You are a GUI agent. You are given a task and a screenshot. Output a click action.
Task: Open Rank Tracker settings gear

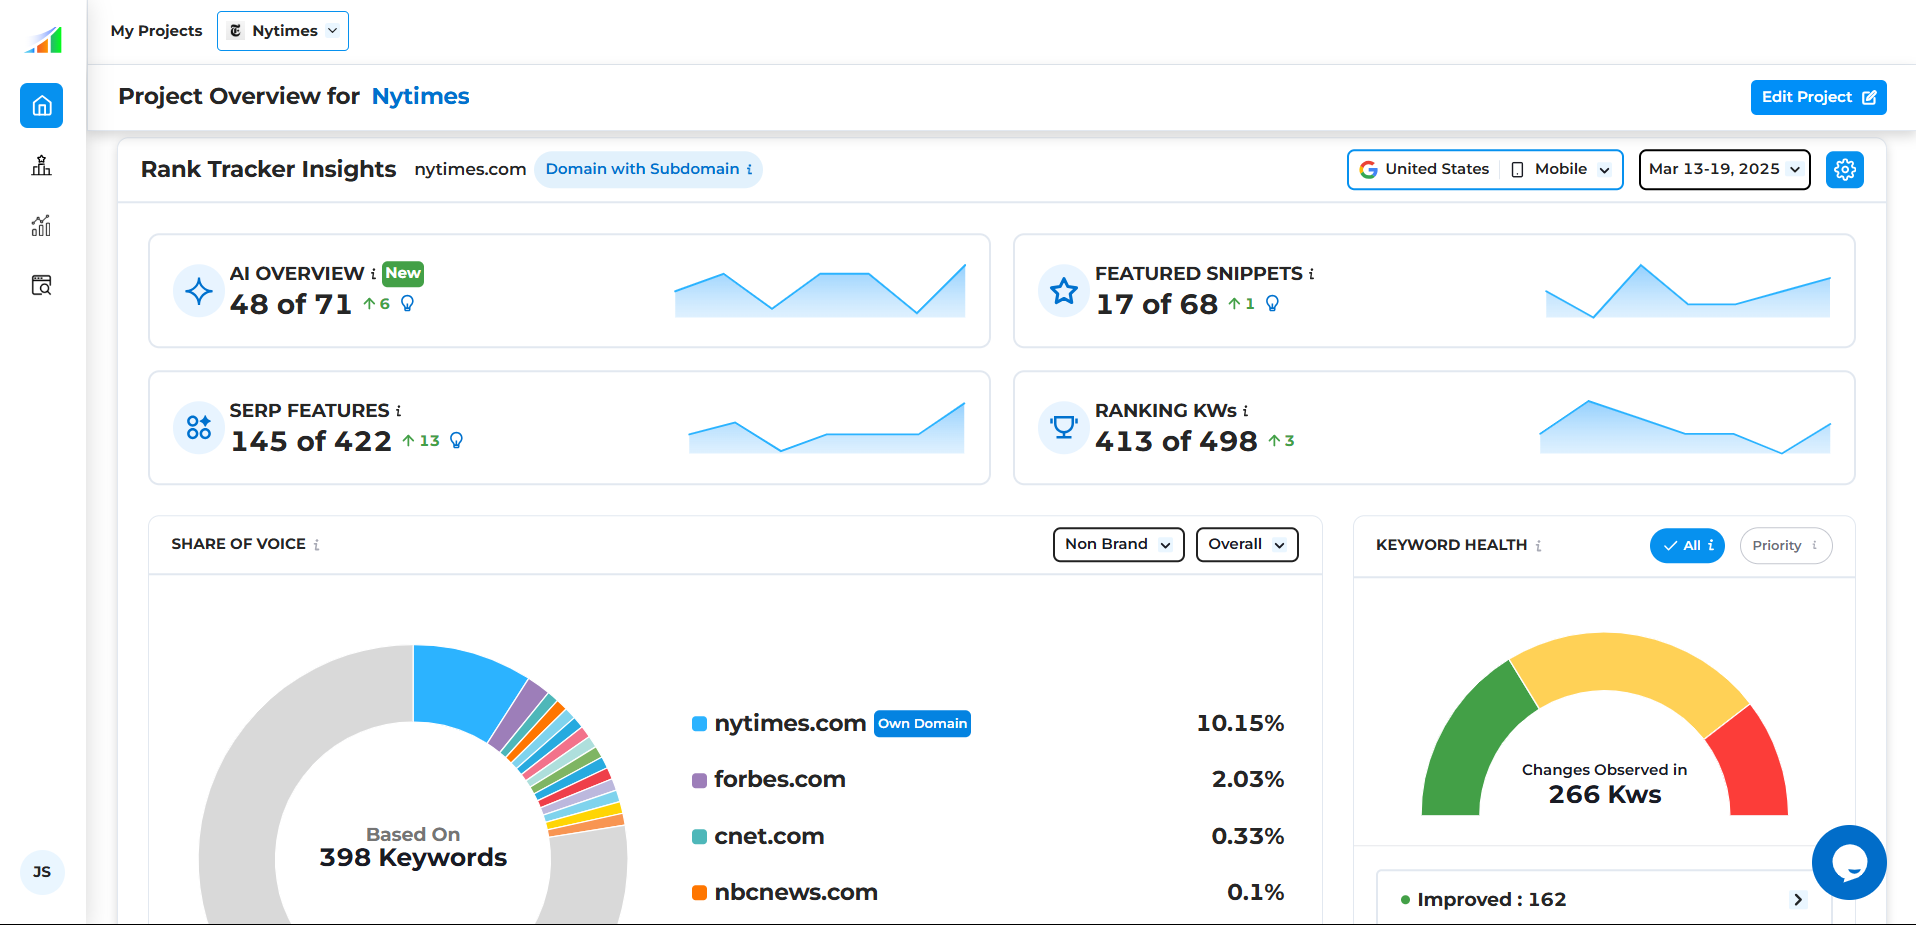tap(1845, 170)
